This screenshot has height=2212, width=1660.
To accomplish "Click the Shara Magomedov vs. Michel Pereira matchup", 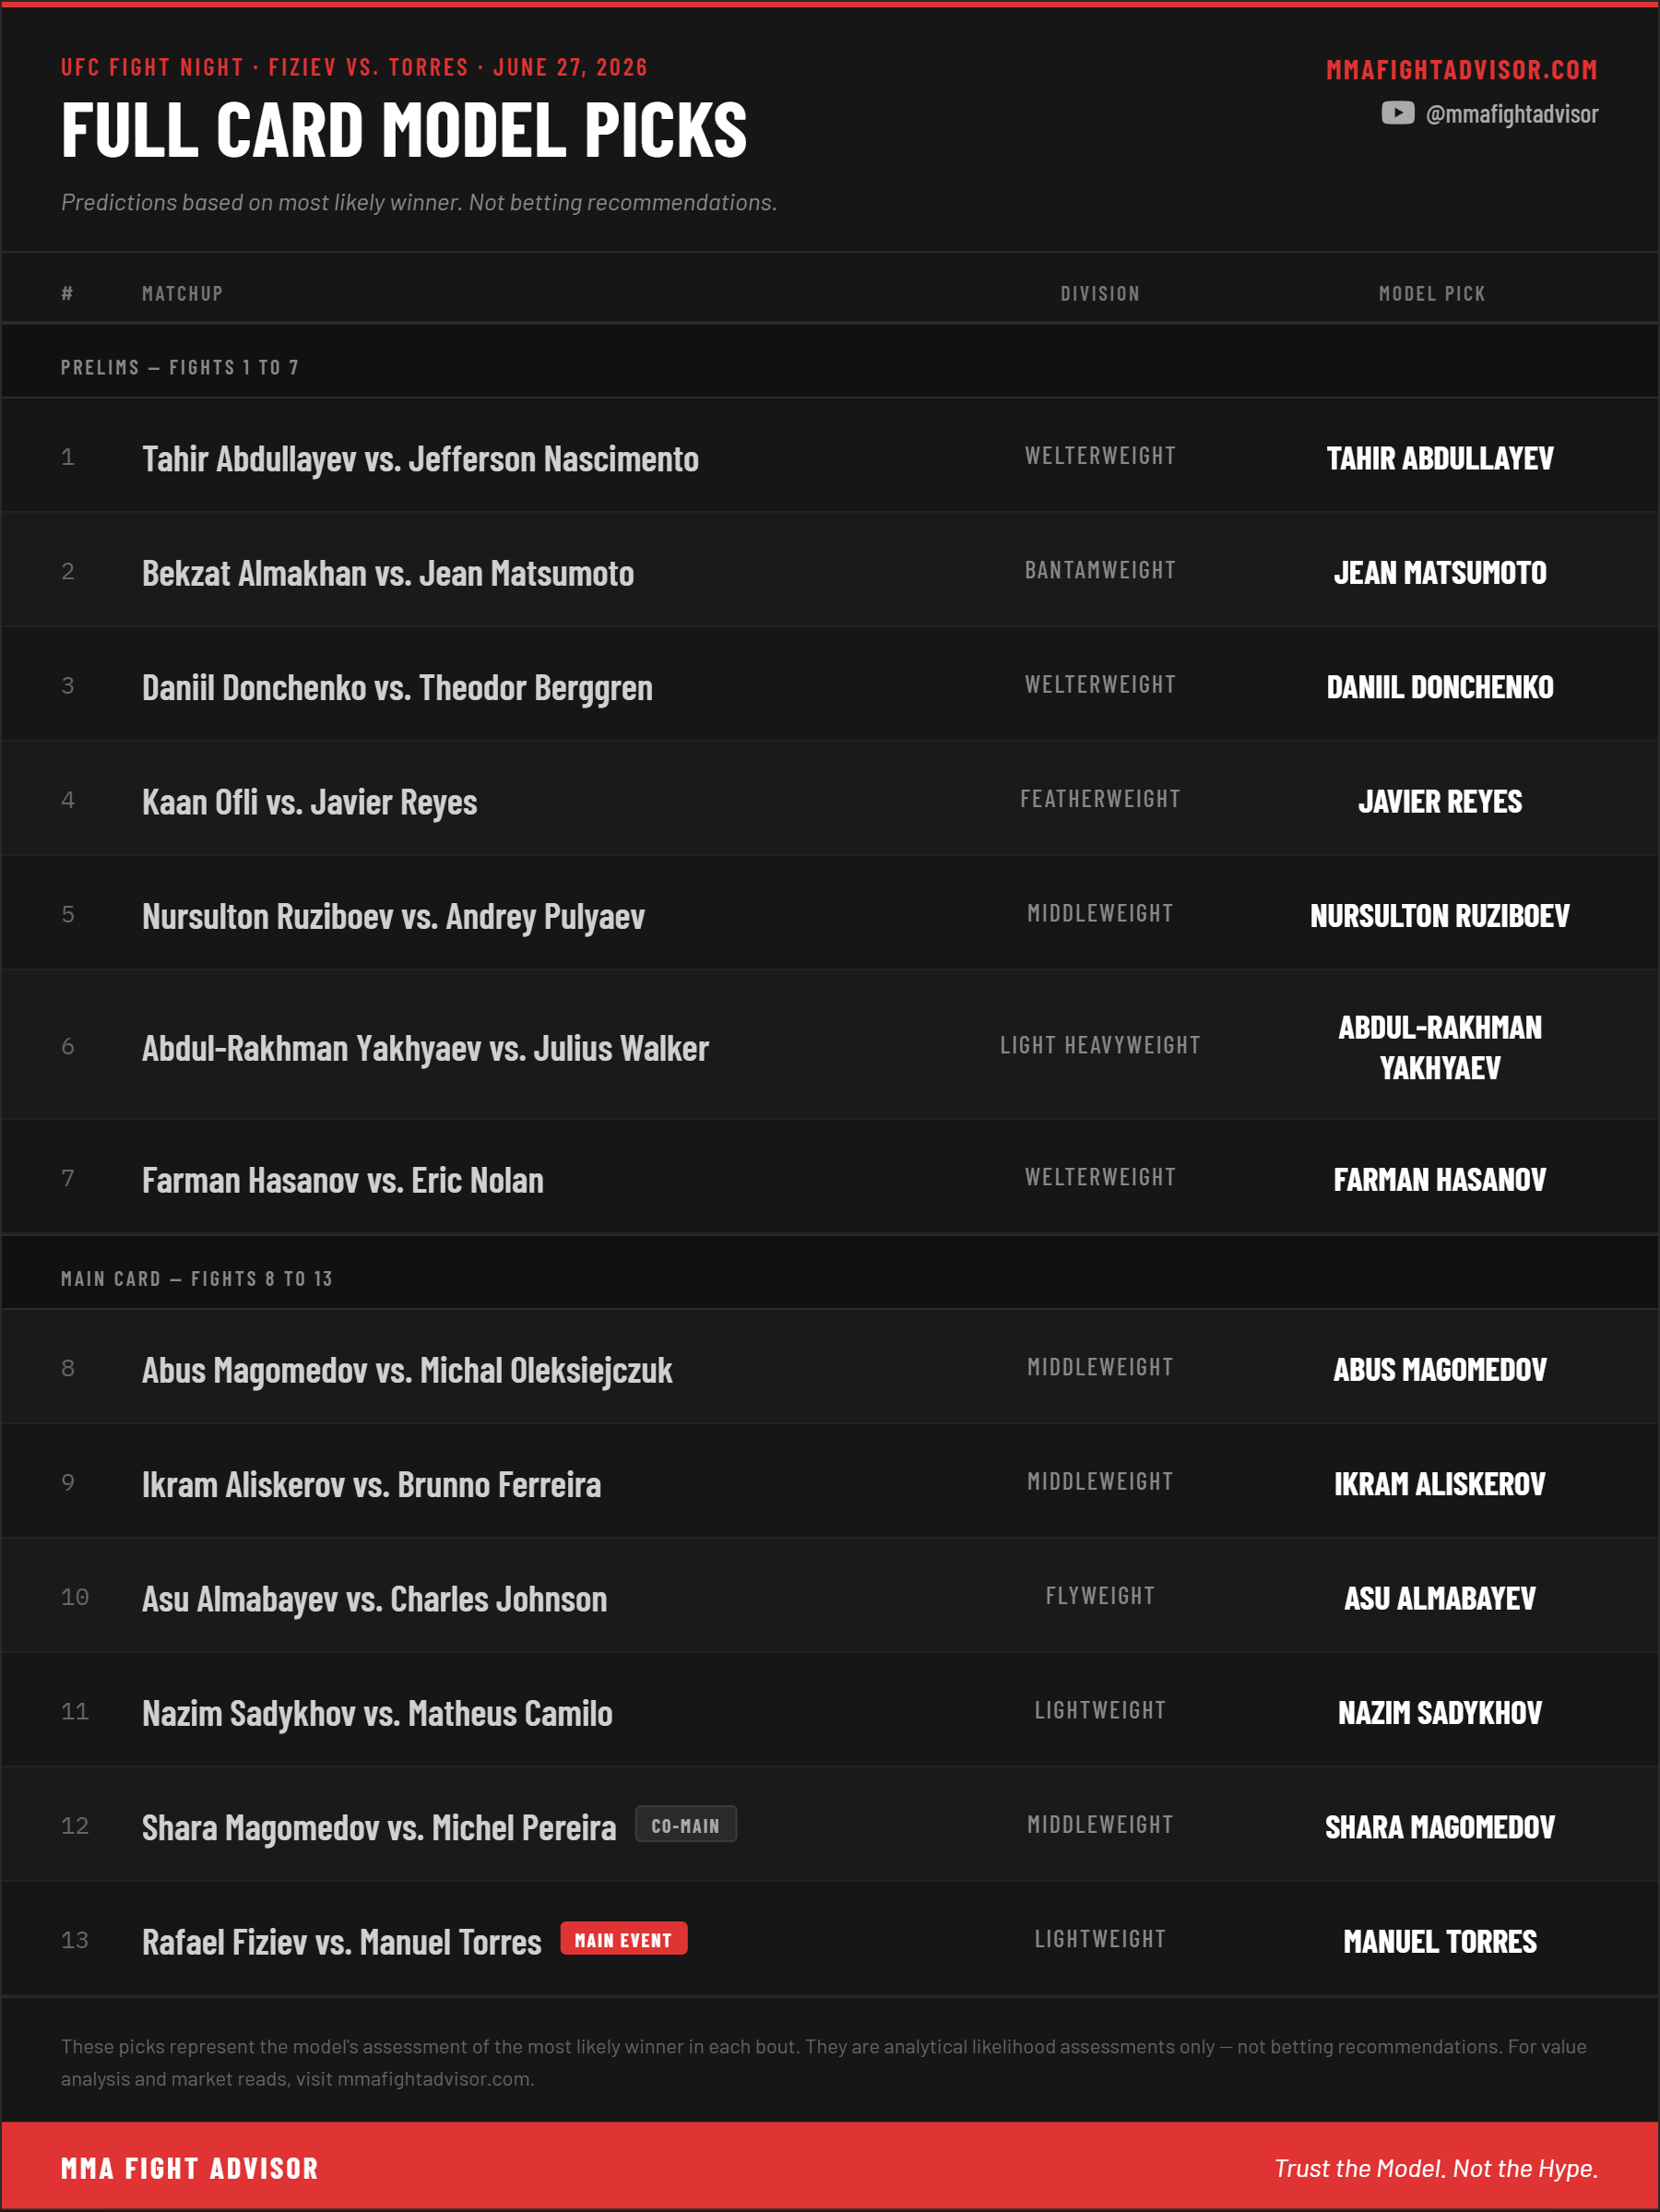I will (379, 1828).
